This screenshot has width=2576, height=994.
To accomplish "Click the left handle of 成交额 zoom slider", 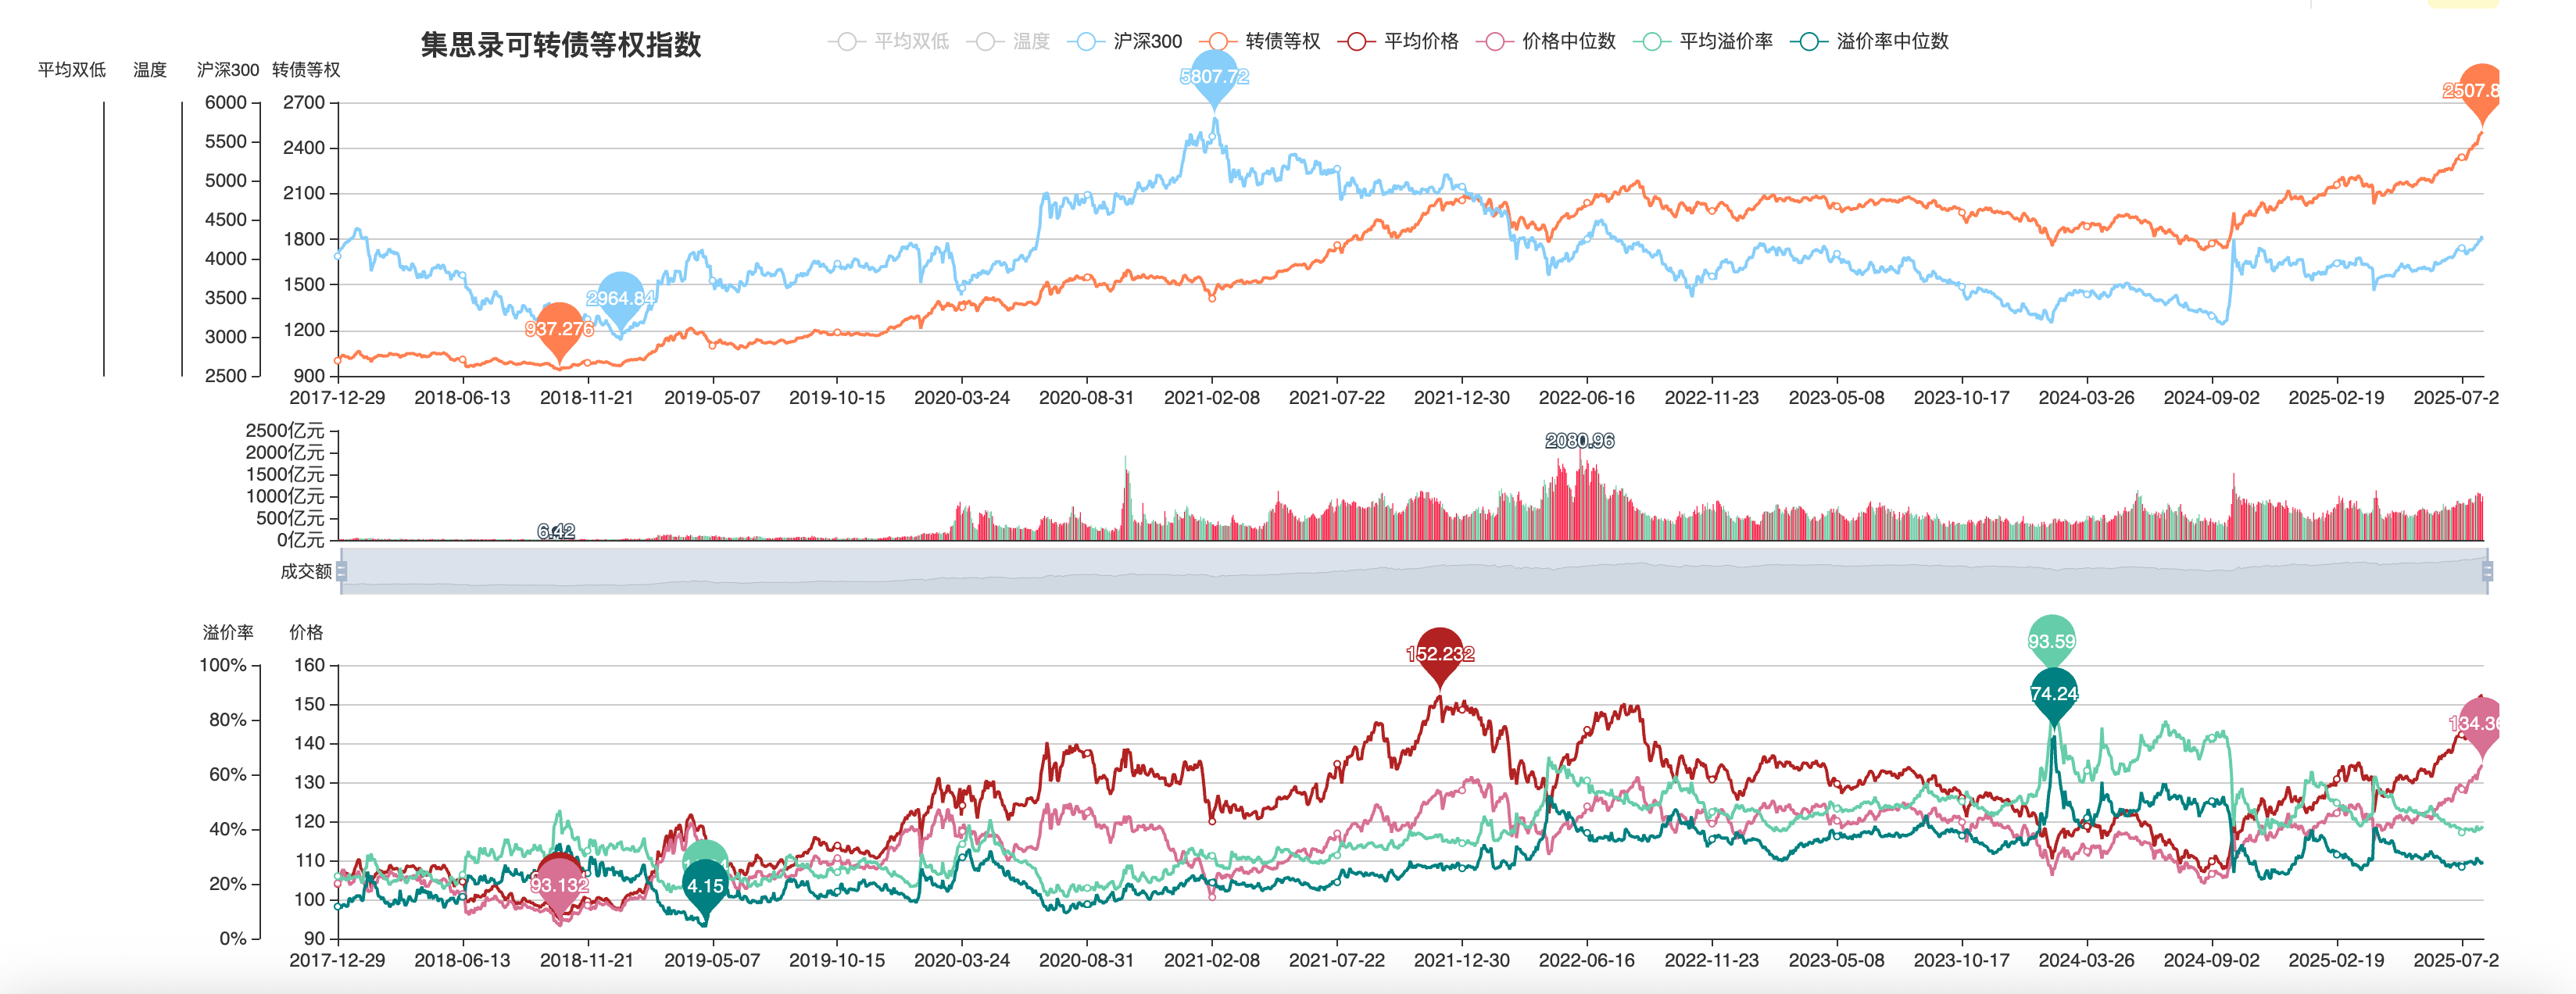I will tap(342, 571).
